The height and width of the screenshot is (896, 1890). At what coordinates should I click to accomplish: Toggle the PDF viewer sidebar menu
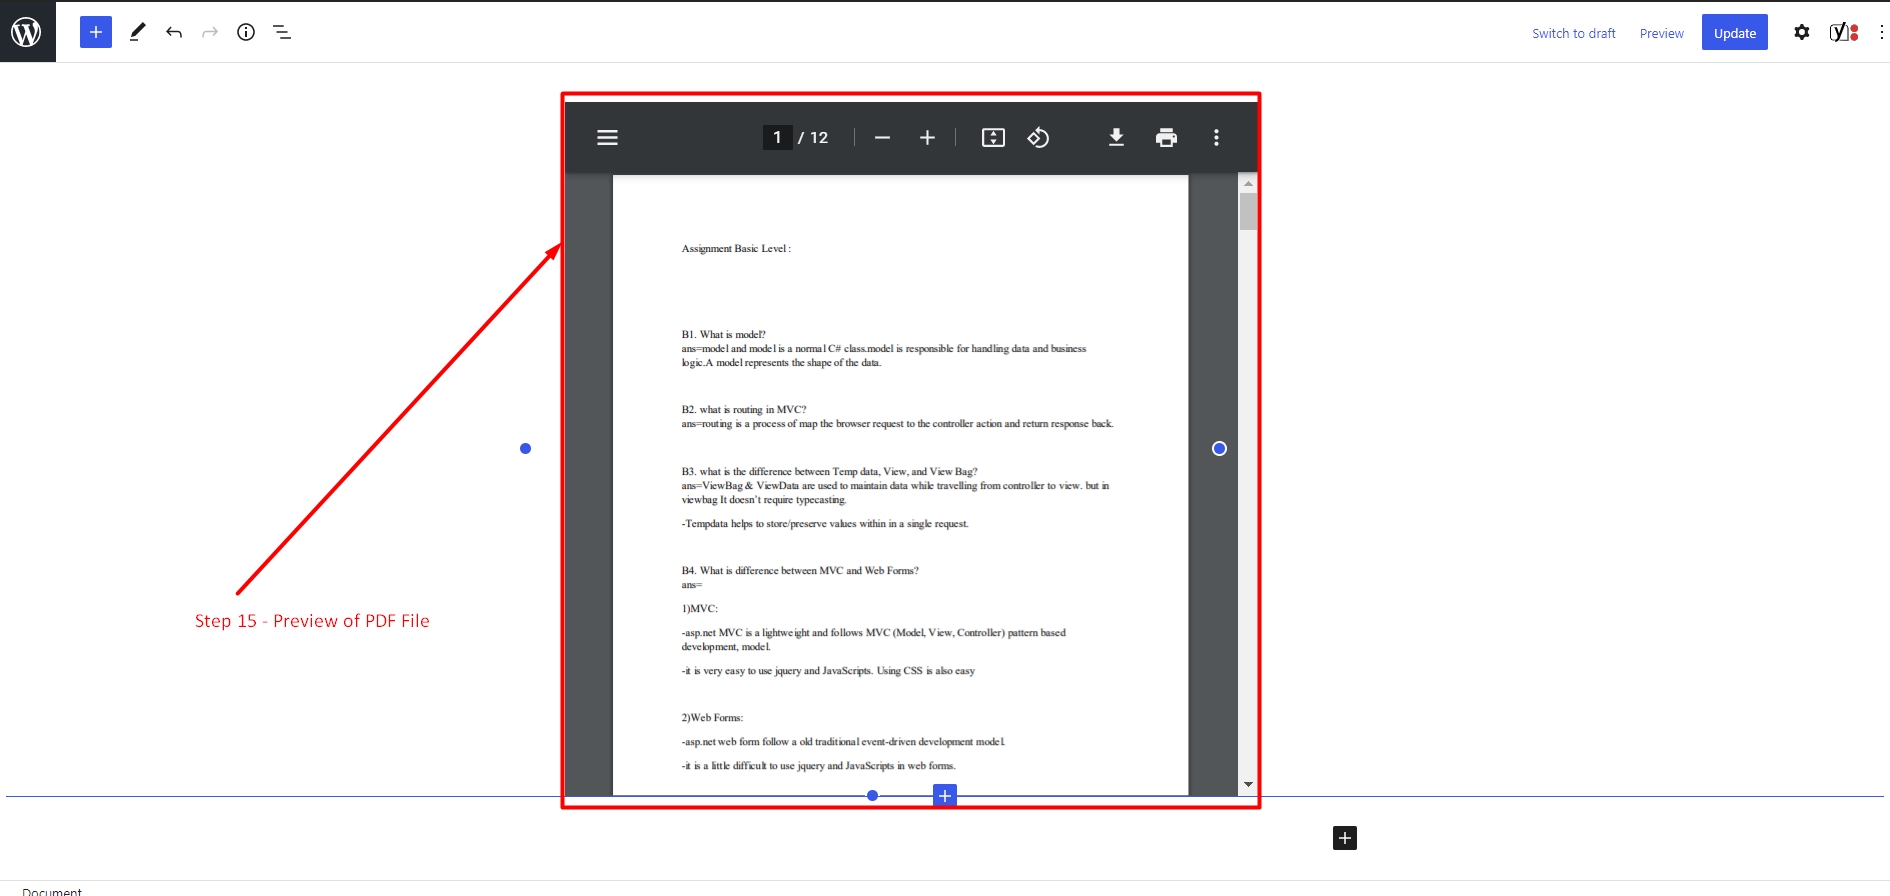(x=607, y=138)
